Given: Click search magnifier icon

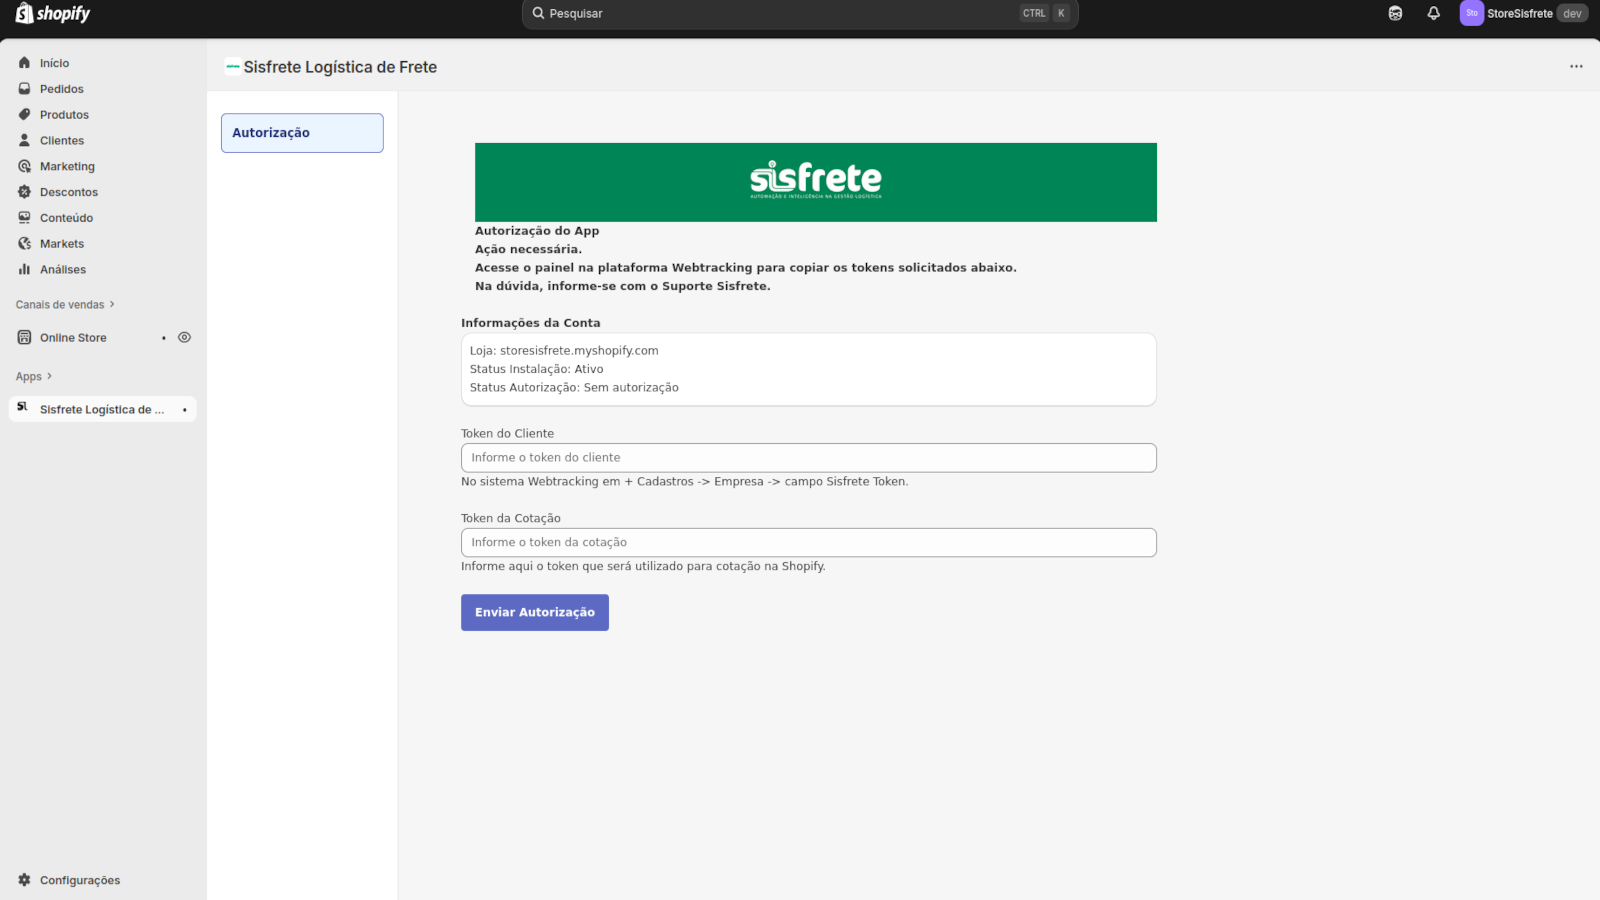Looking at the screenshot, I should pos(538,14).
